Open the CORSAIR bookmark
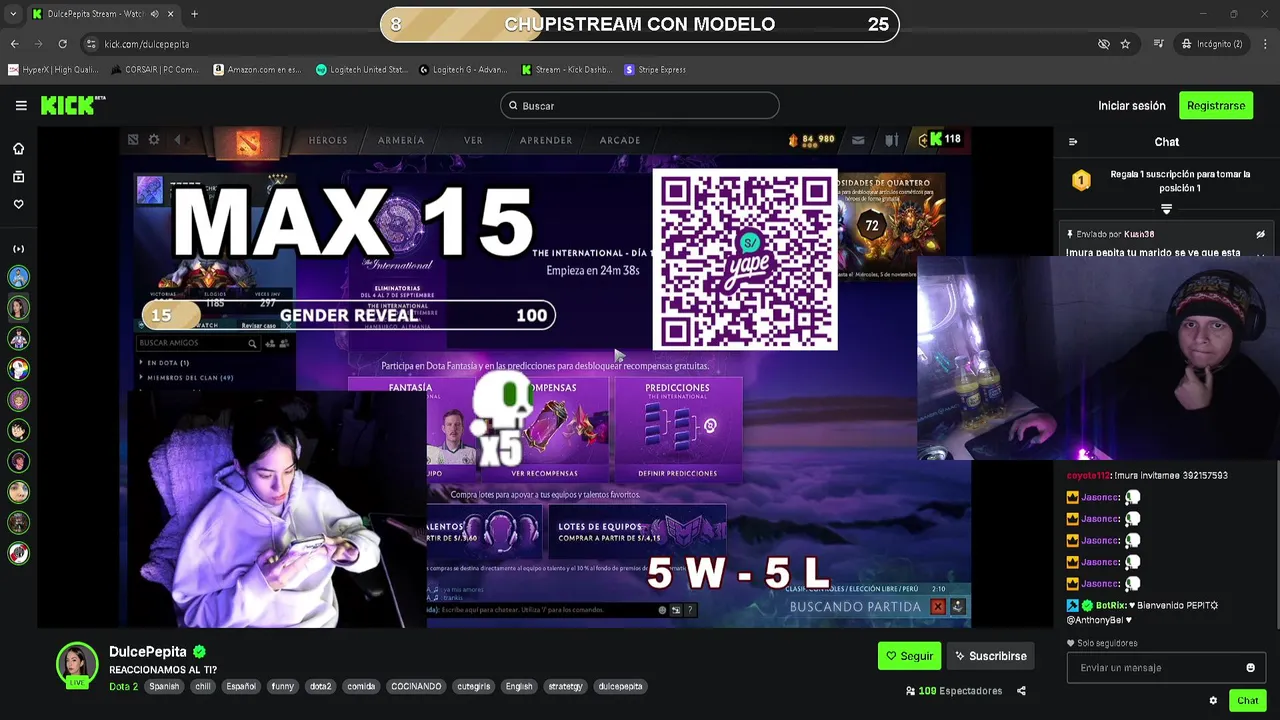 (154, 70)
